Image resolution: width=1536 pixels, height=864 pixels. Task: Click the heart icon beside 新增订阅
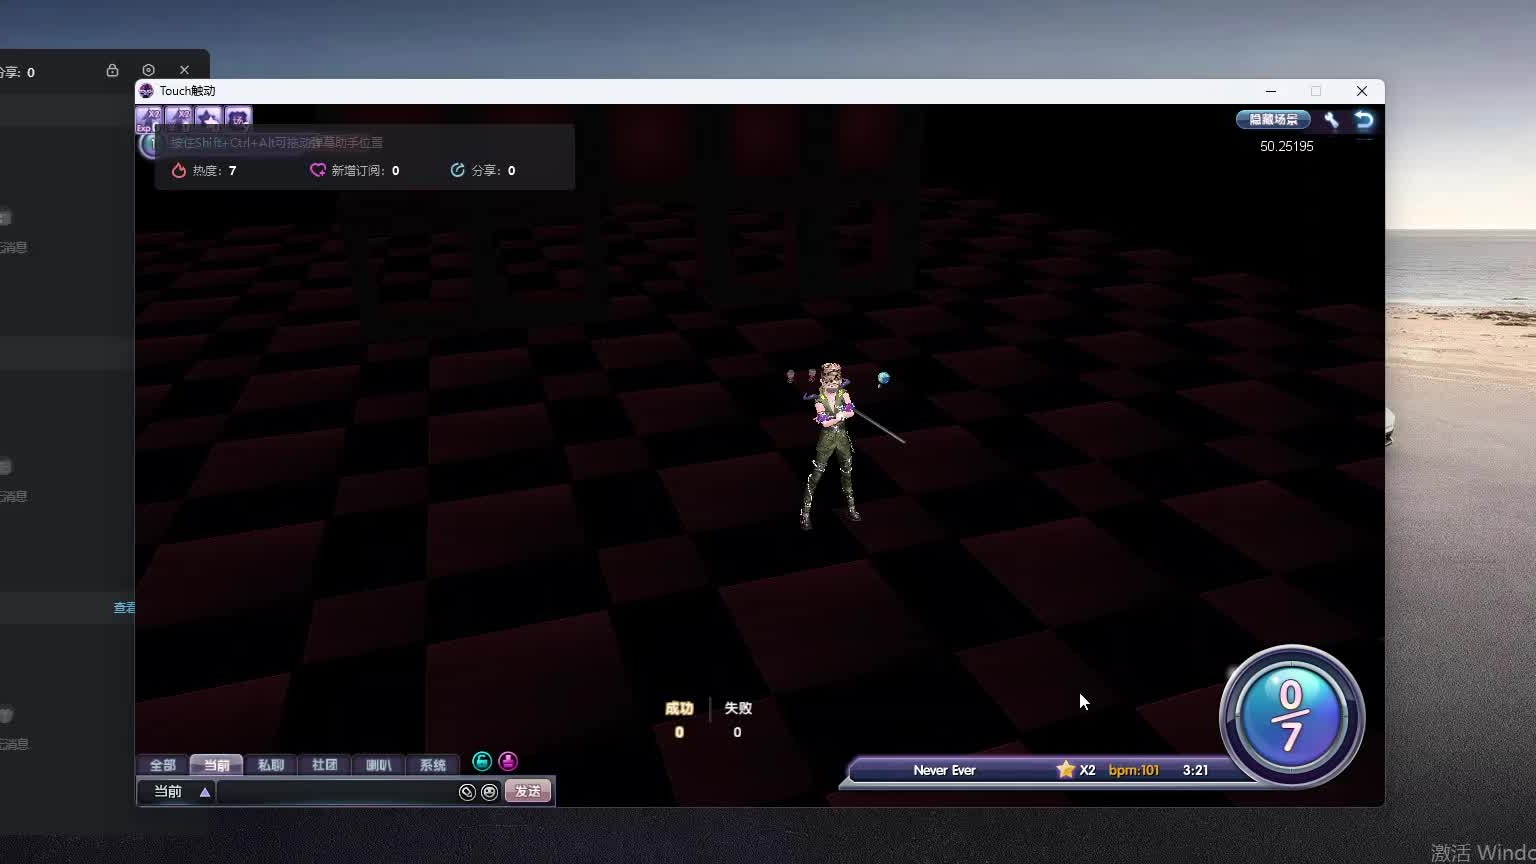point(318,171)
